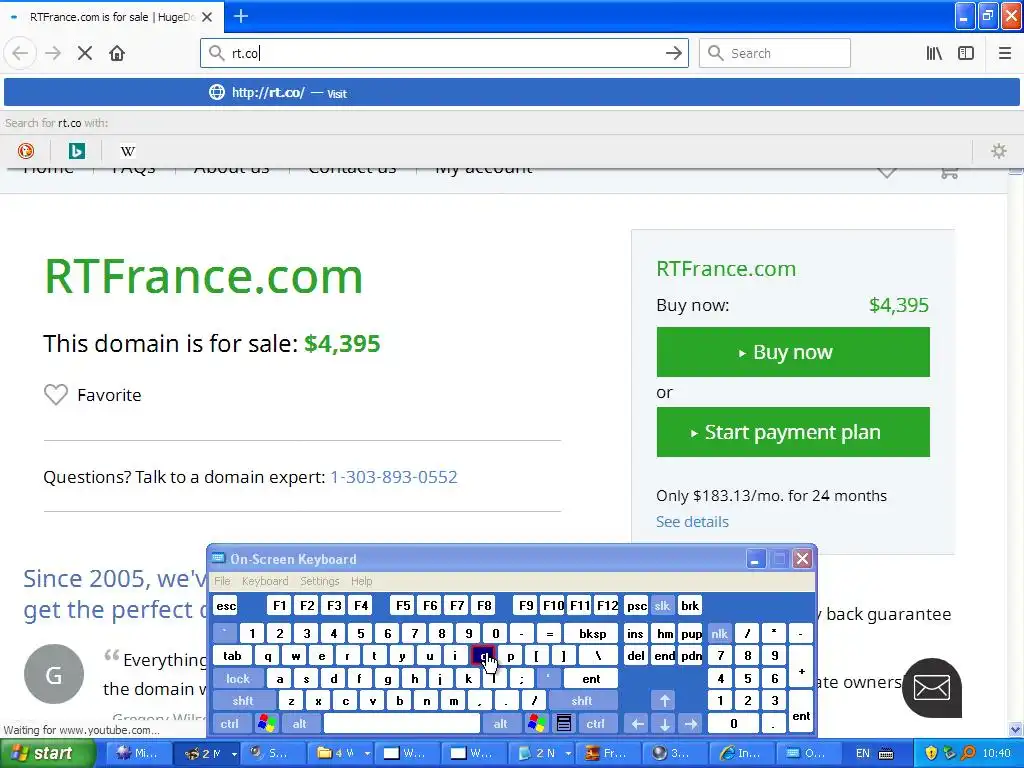
Task: Click the left arrow key on keyboard
Action: (637, 724)
